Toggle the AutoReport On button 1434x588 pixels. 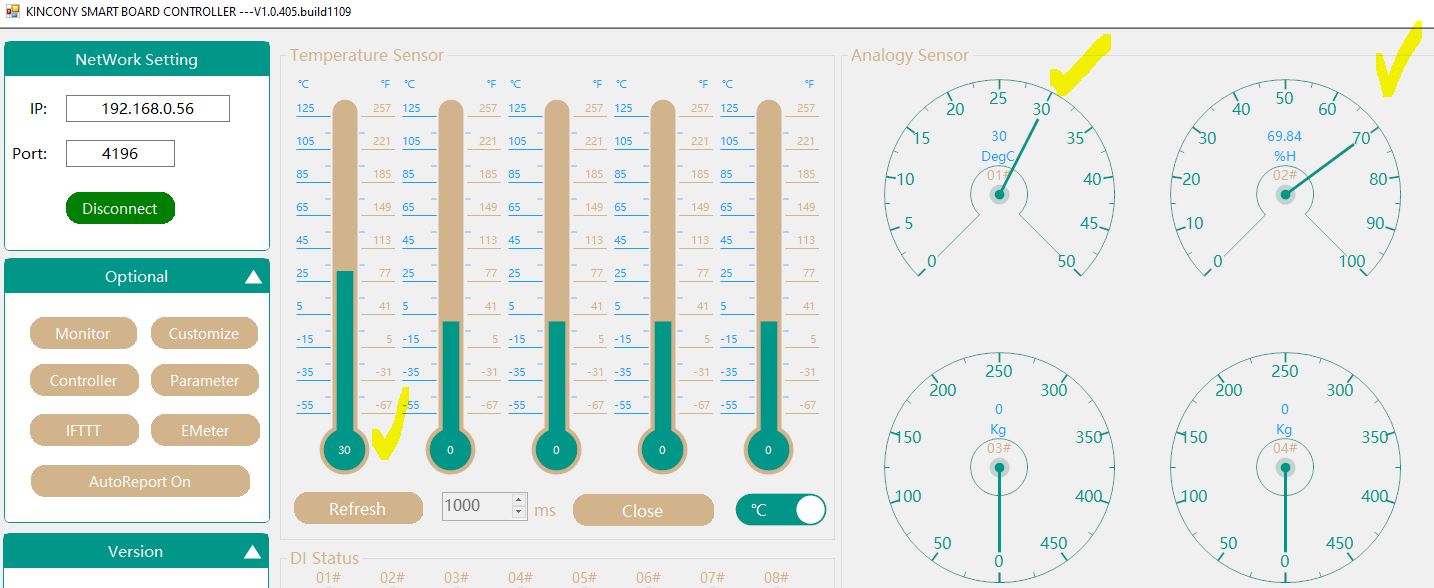pyautogui.click(x=140, y=481)
